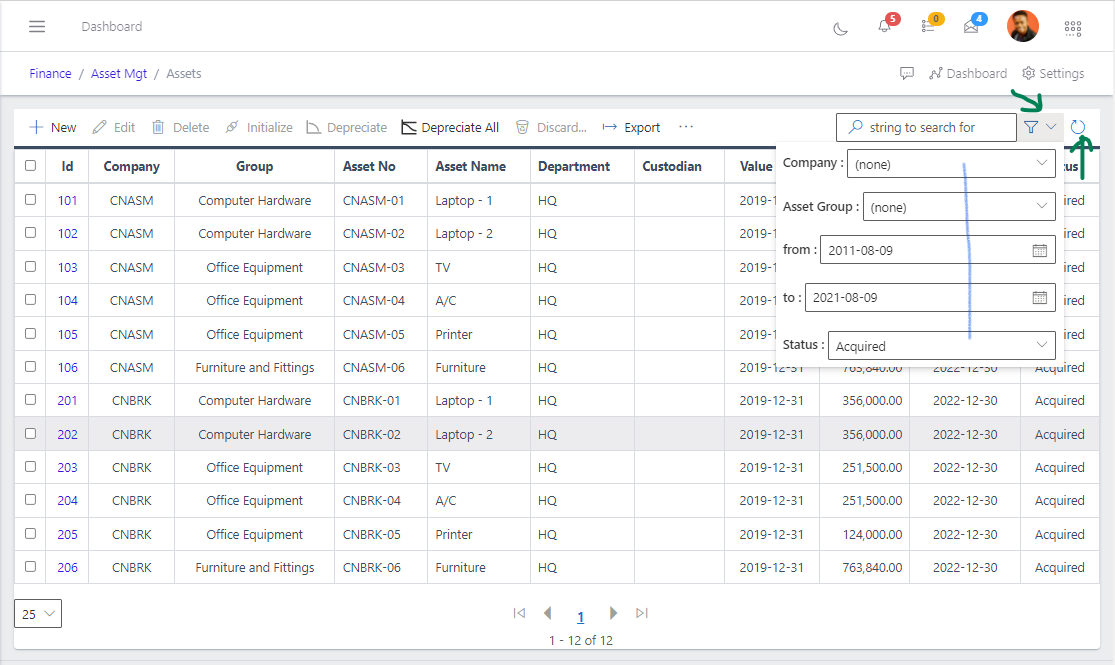Image resolution: width=1115 pixels, height=665 pixels.
Task: Click the apps grid icon top right
Action: tap(1072, 27)
